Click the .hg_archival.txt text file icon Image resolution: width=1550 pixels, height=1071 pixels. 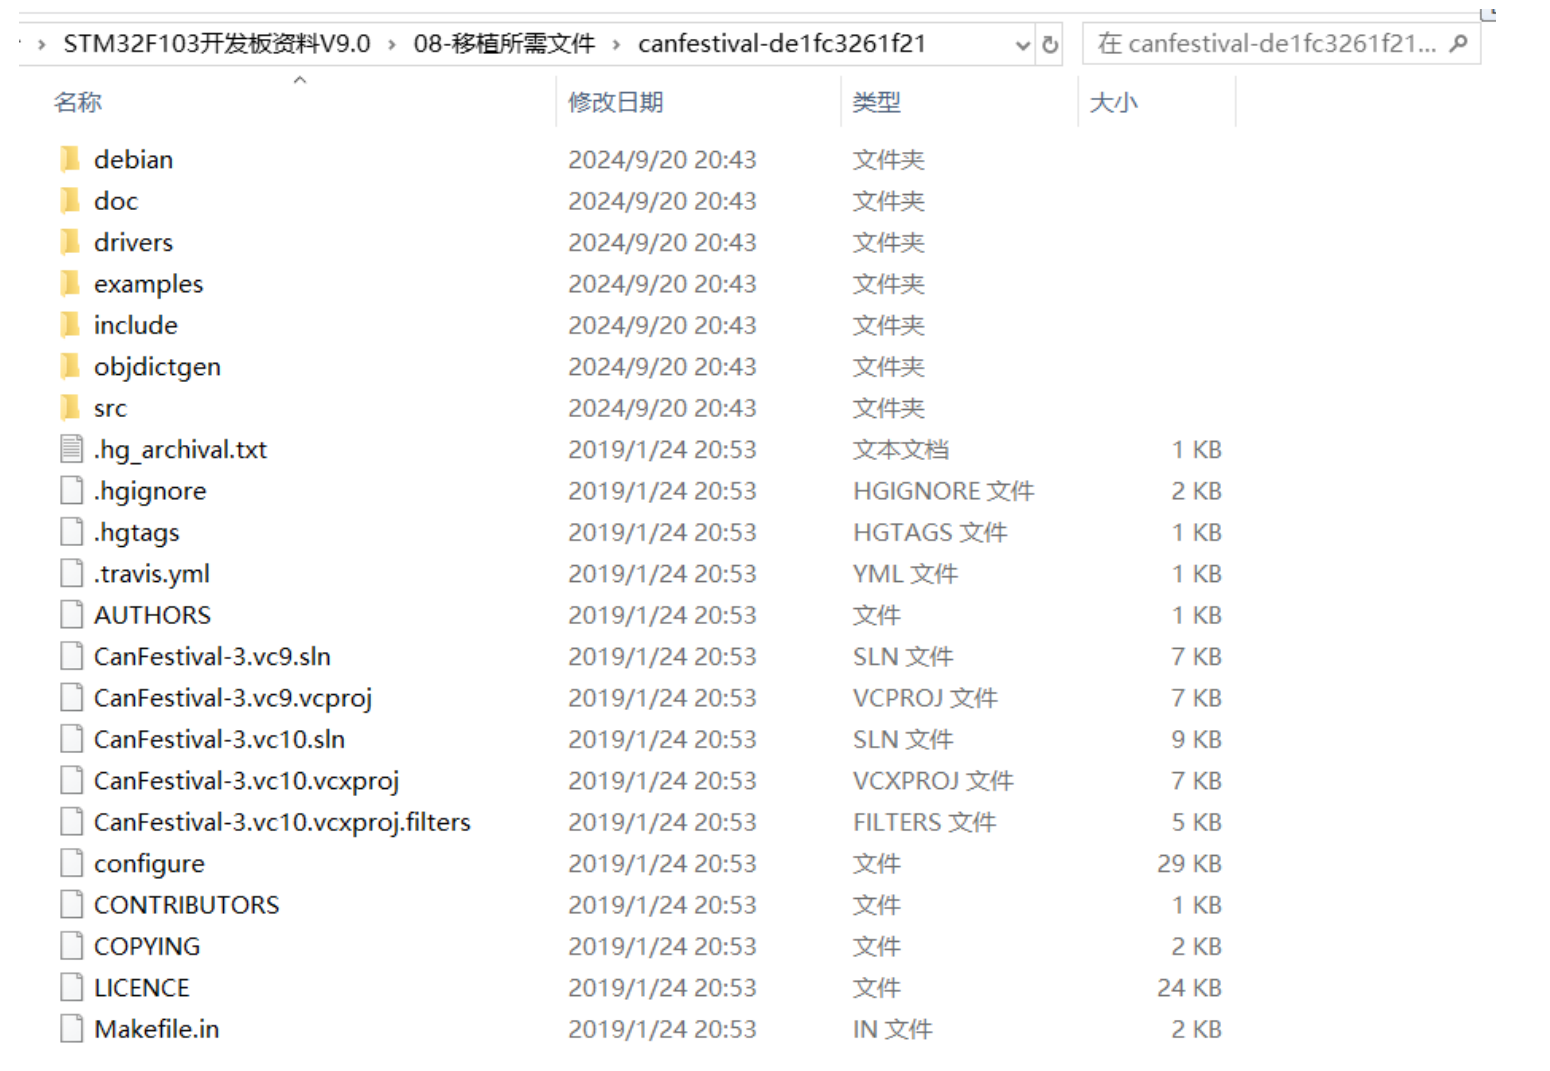tap(71, 449)
